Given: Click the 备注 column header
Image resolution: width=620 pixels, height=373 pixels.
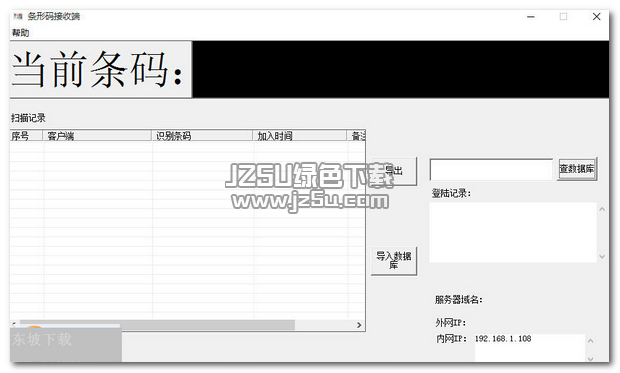Looking at the screenshot, I should pos(356,136).
